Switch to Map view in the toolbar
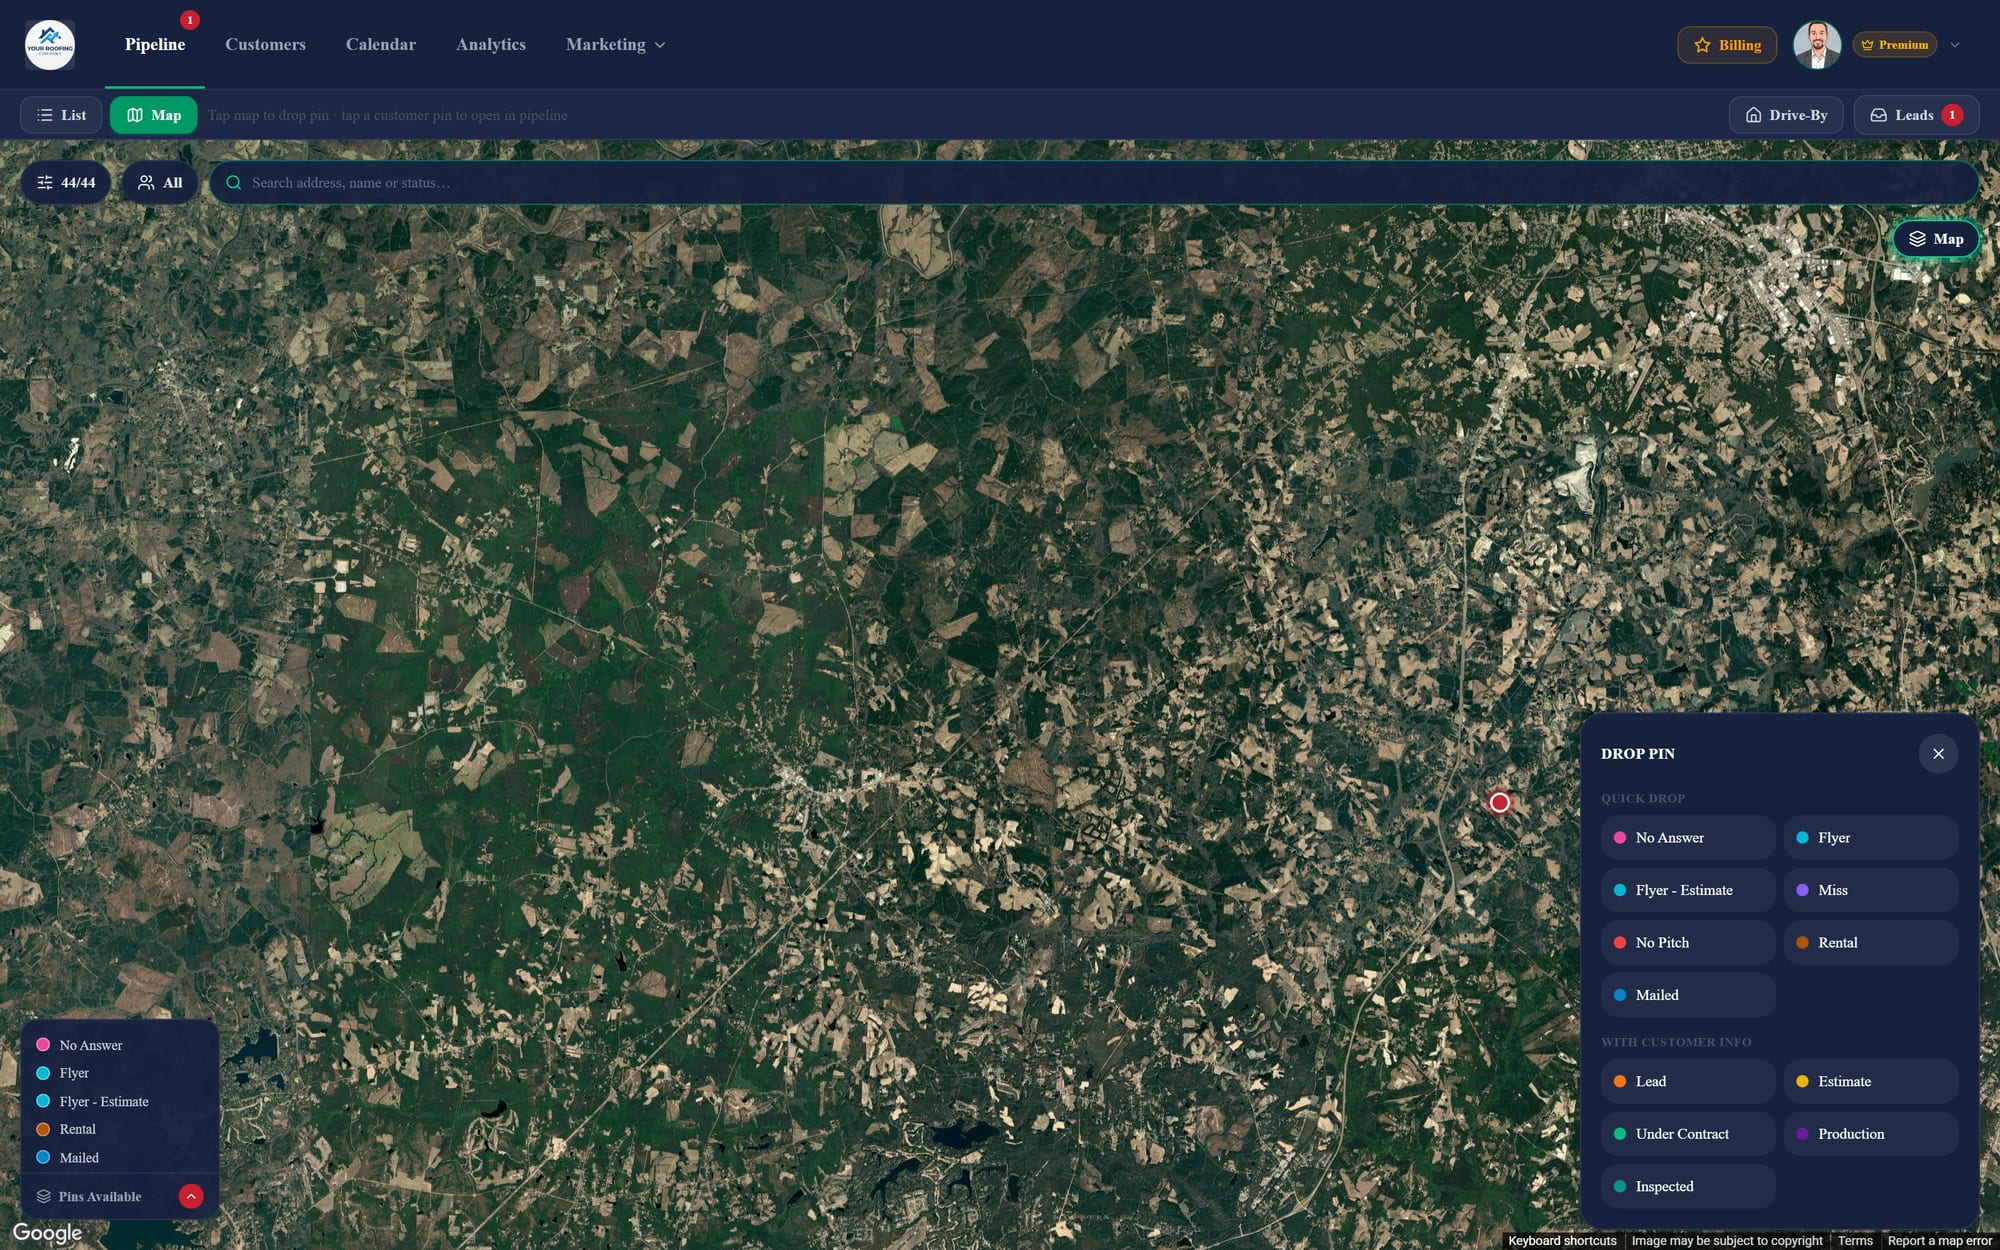 click(153, 115)
